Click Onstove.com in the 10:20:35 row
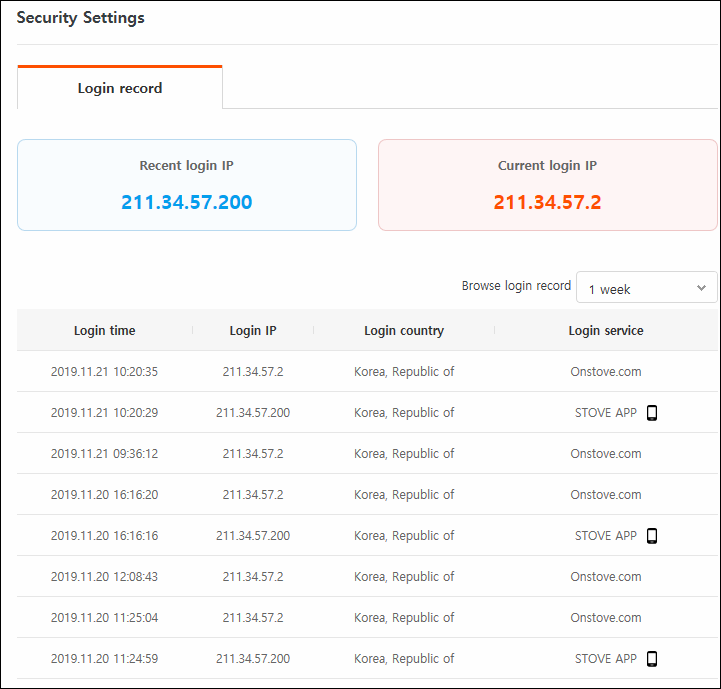The image size is (721, 689). [x=606, y=371]
